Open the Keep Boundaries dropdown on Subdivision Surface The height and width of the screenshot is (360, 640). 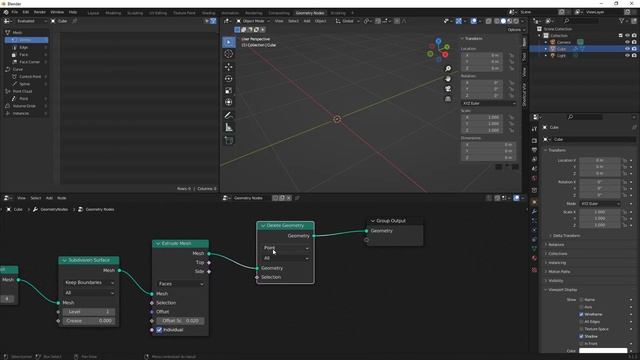click(x=89, y=282)
